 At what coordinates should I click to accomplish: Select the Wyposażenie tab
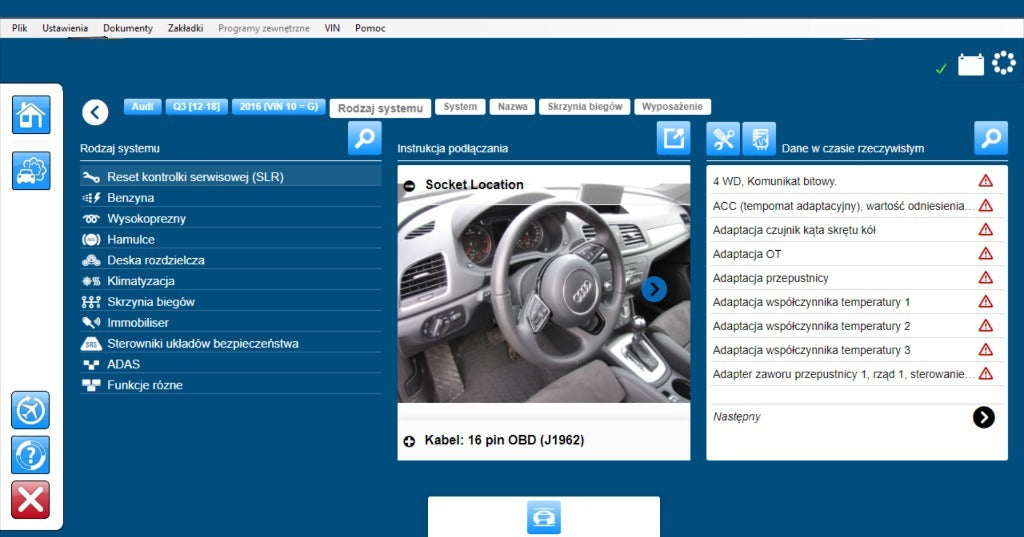(672, 106)
